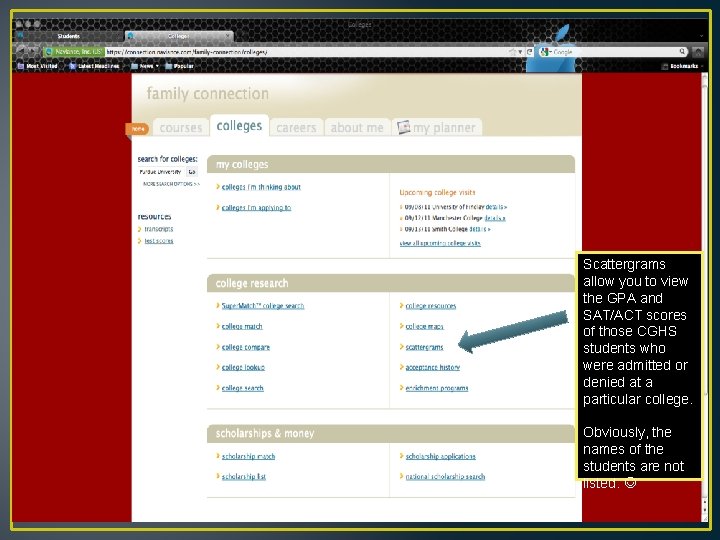The height and width of the screenshot is (540, 720).
Task: Open the Bookmarks menu on toolbar
Action: click(681, 66)
